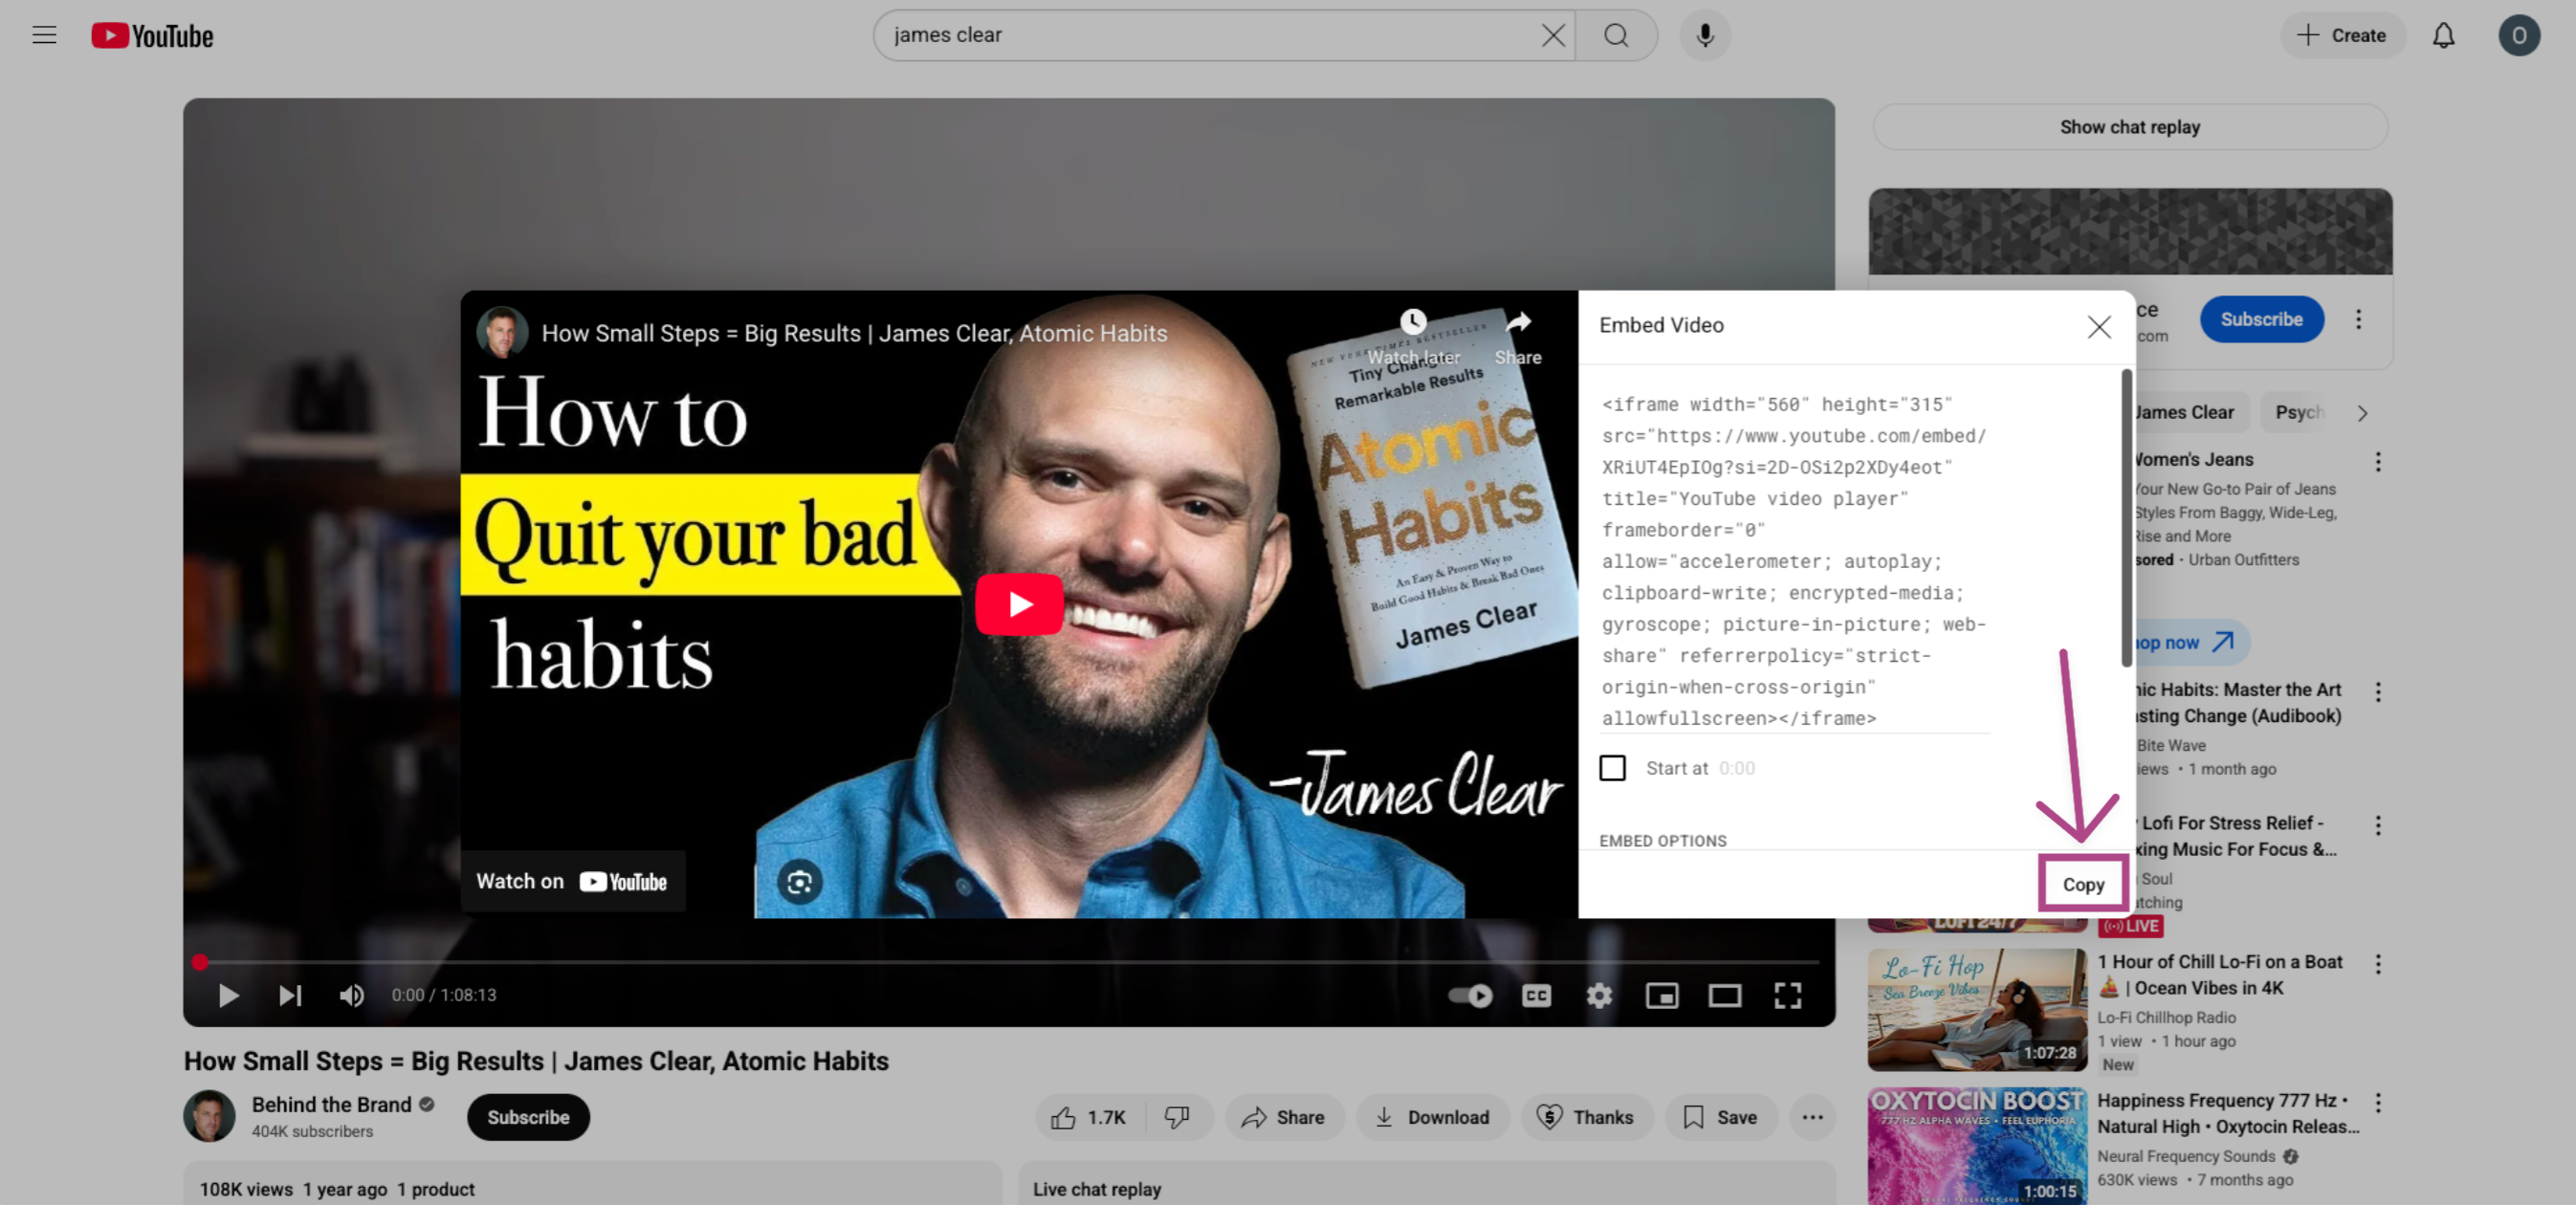The width and height of the screenshot is (2576, 1205).
Task: Open Behind the Brand channel avatar
Action: (209, 1116)
